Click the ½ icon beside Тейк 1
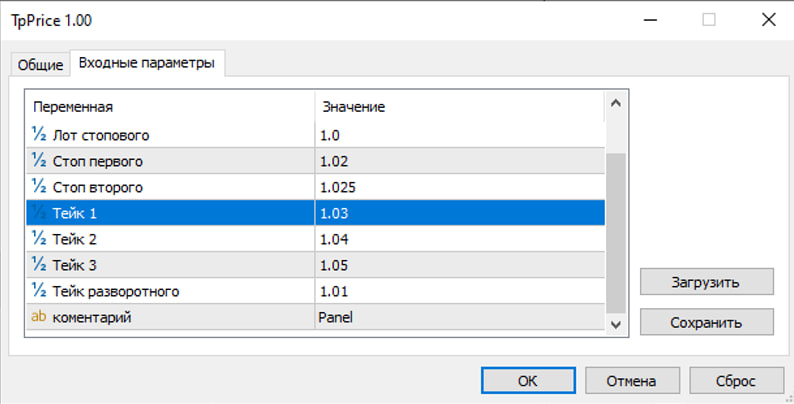Screen dimensions: 794x404 click(x=40, y=213)
